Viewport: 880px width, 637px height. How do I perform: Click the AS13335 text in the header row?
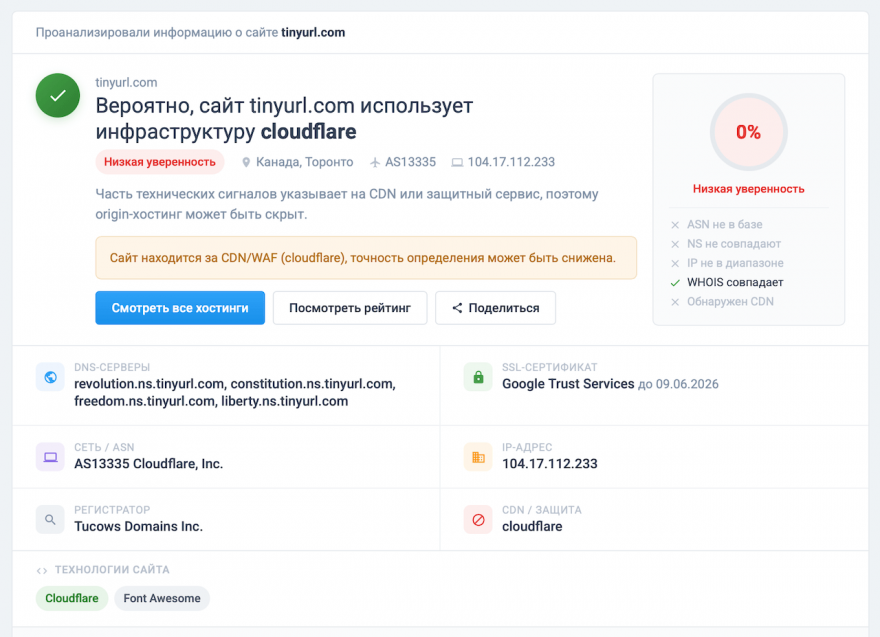pos(410,162)
